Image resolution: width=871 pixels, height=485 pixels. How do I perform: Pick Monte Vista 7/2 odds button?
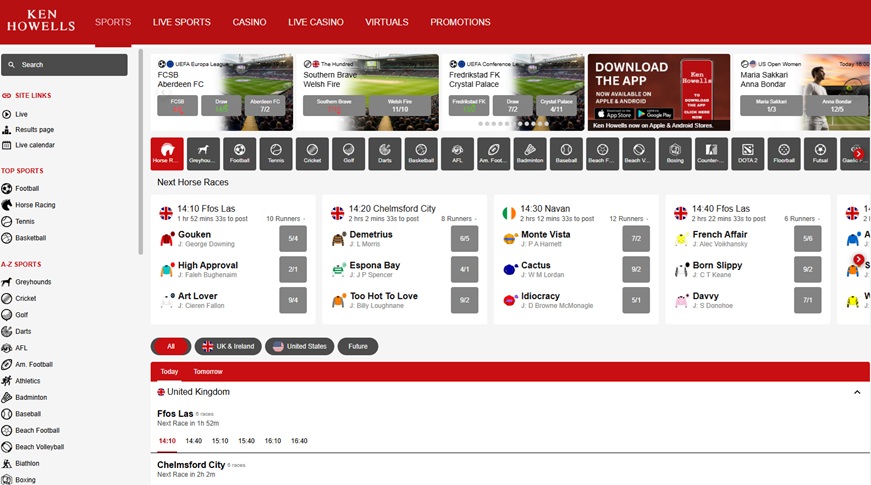click(x=637, y=239)
